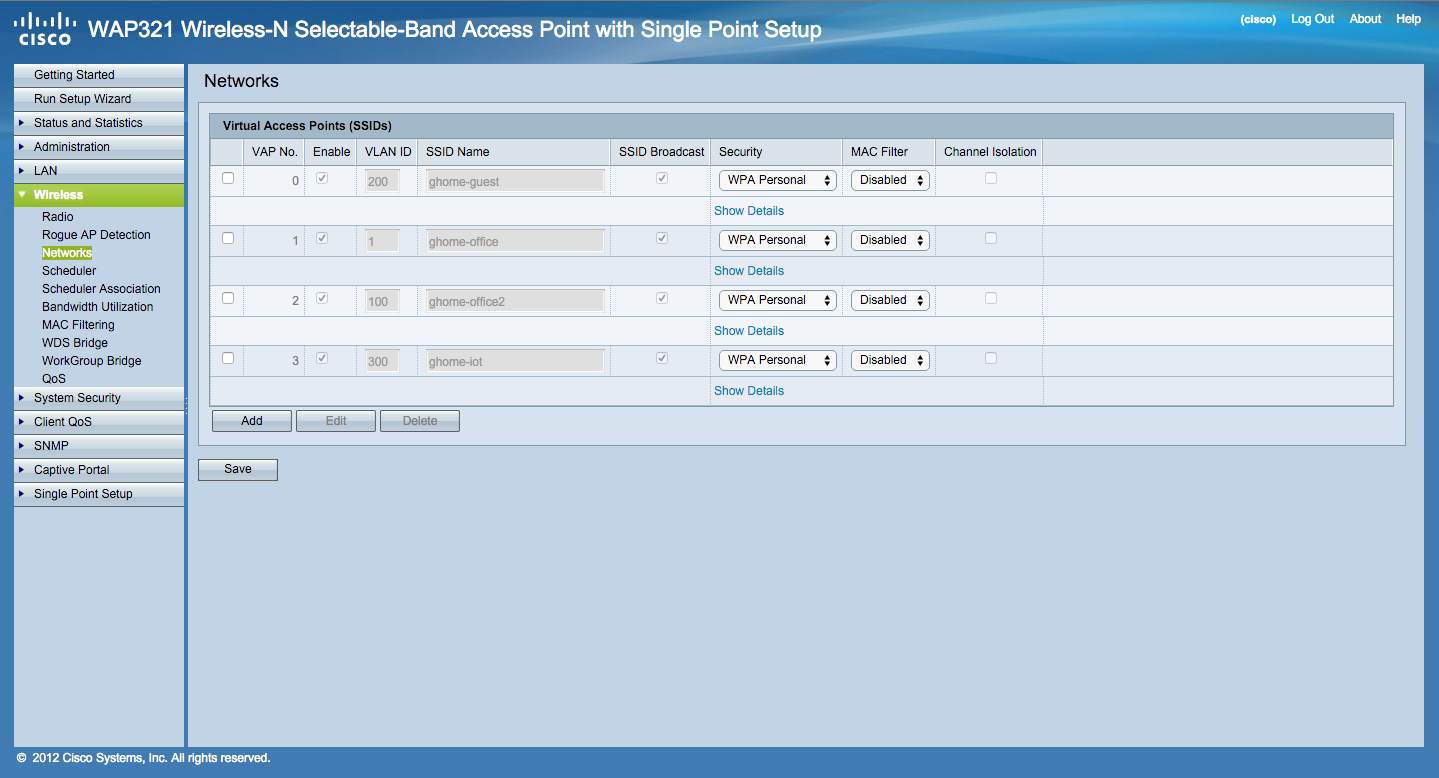Expand Single Point Setup menu
The image size is (1439, 778).
click(x=99, y=494)
